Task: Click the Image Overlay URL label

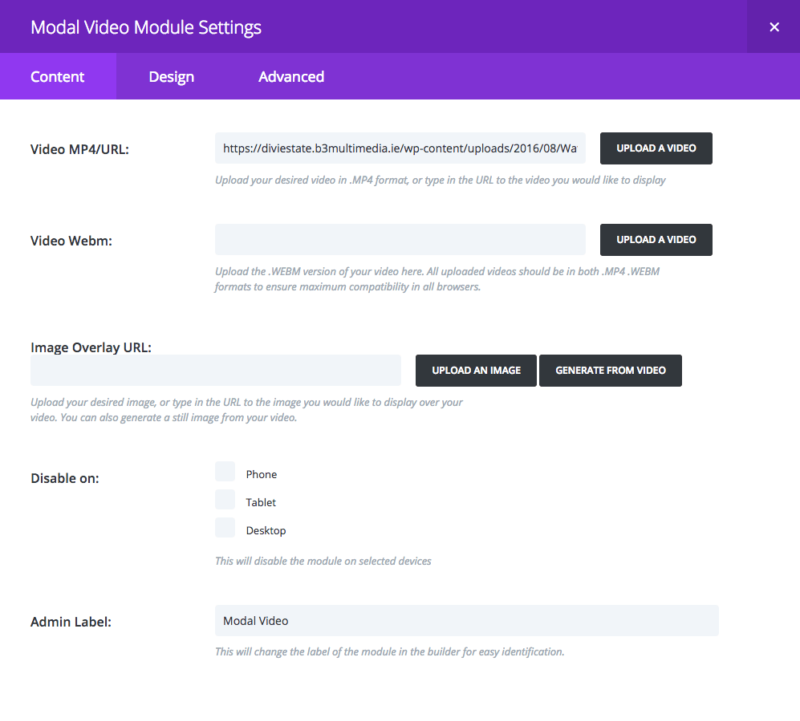Action: 91,347
